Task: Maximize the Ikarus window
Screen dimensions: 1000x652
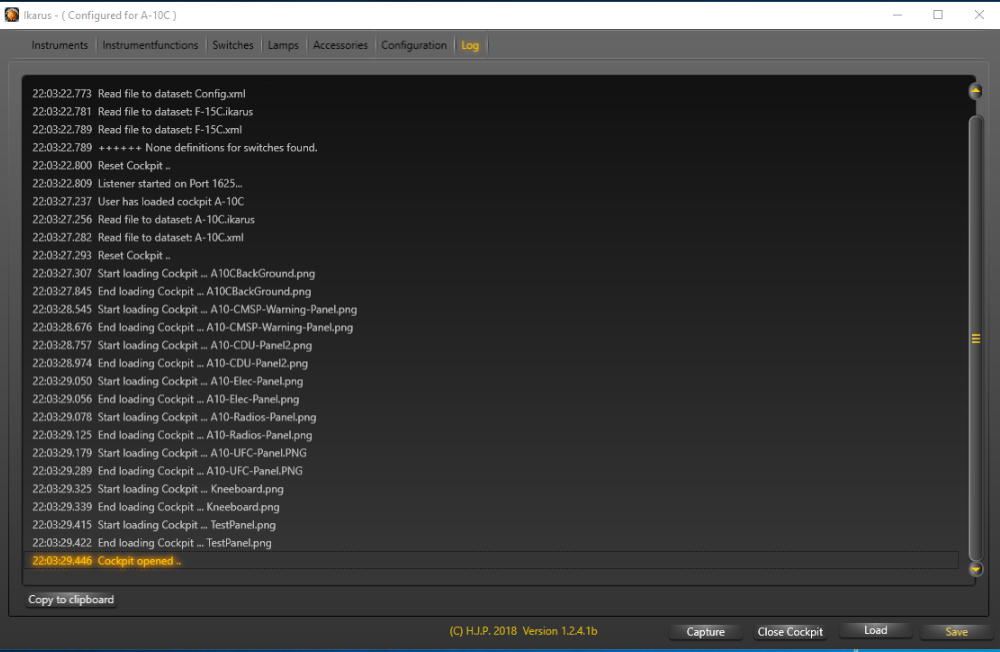Action: (938, 15)
